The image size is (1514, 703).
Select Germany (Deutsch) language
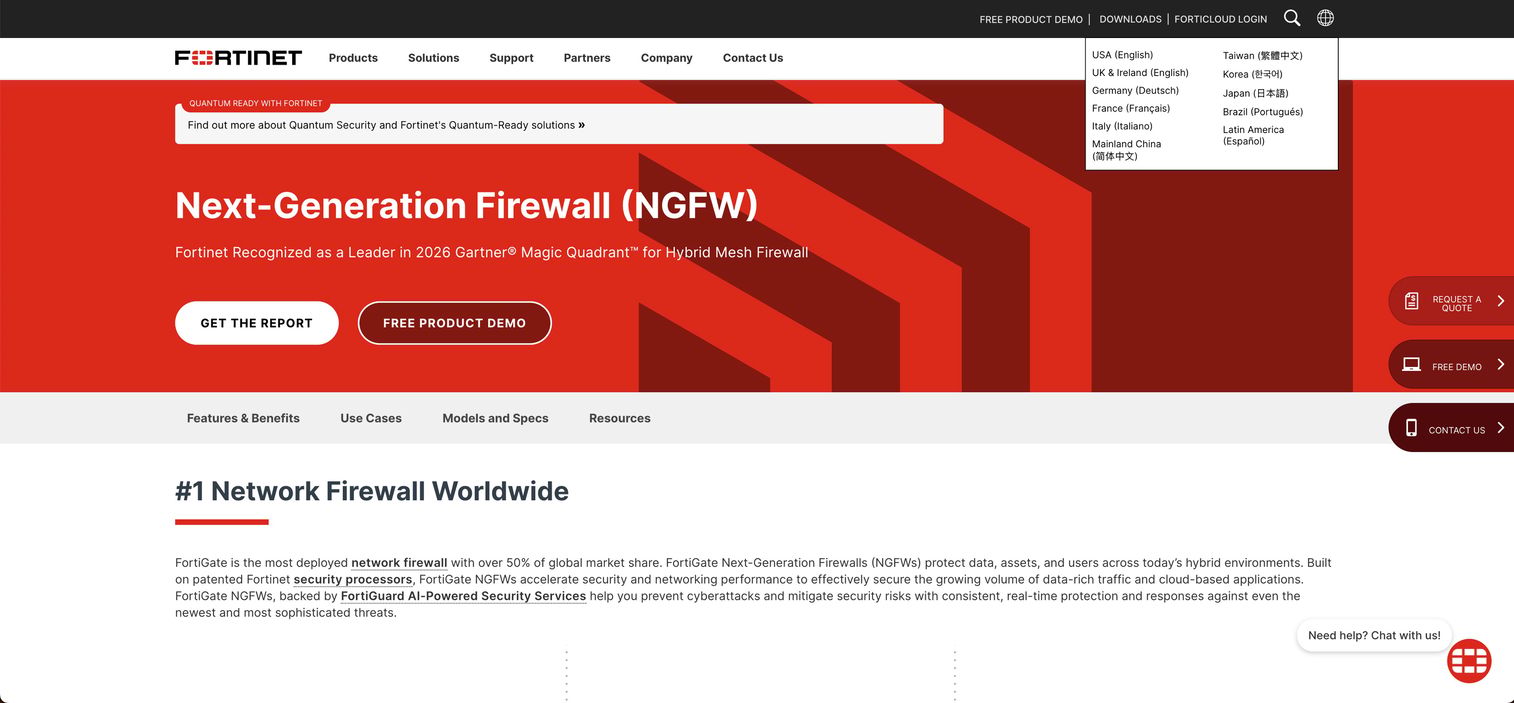(1135, 91)
